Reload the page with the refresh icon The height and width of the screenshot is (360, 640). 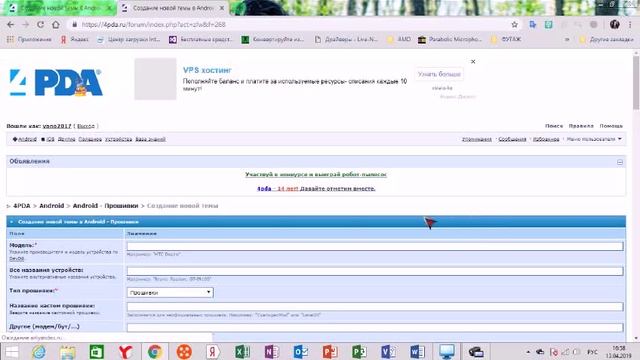pyautogui.click(x=40, y=24)
